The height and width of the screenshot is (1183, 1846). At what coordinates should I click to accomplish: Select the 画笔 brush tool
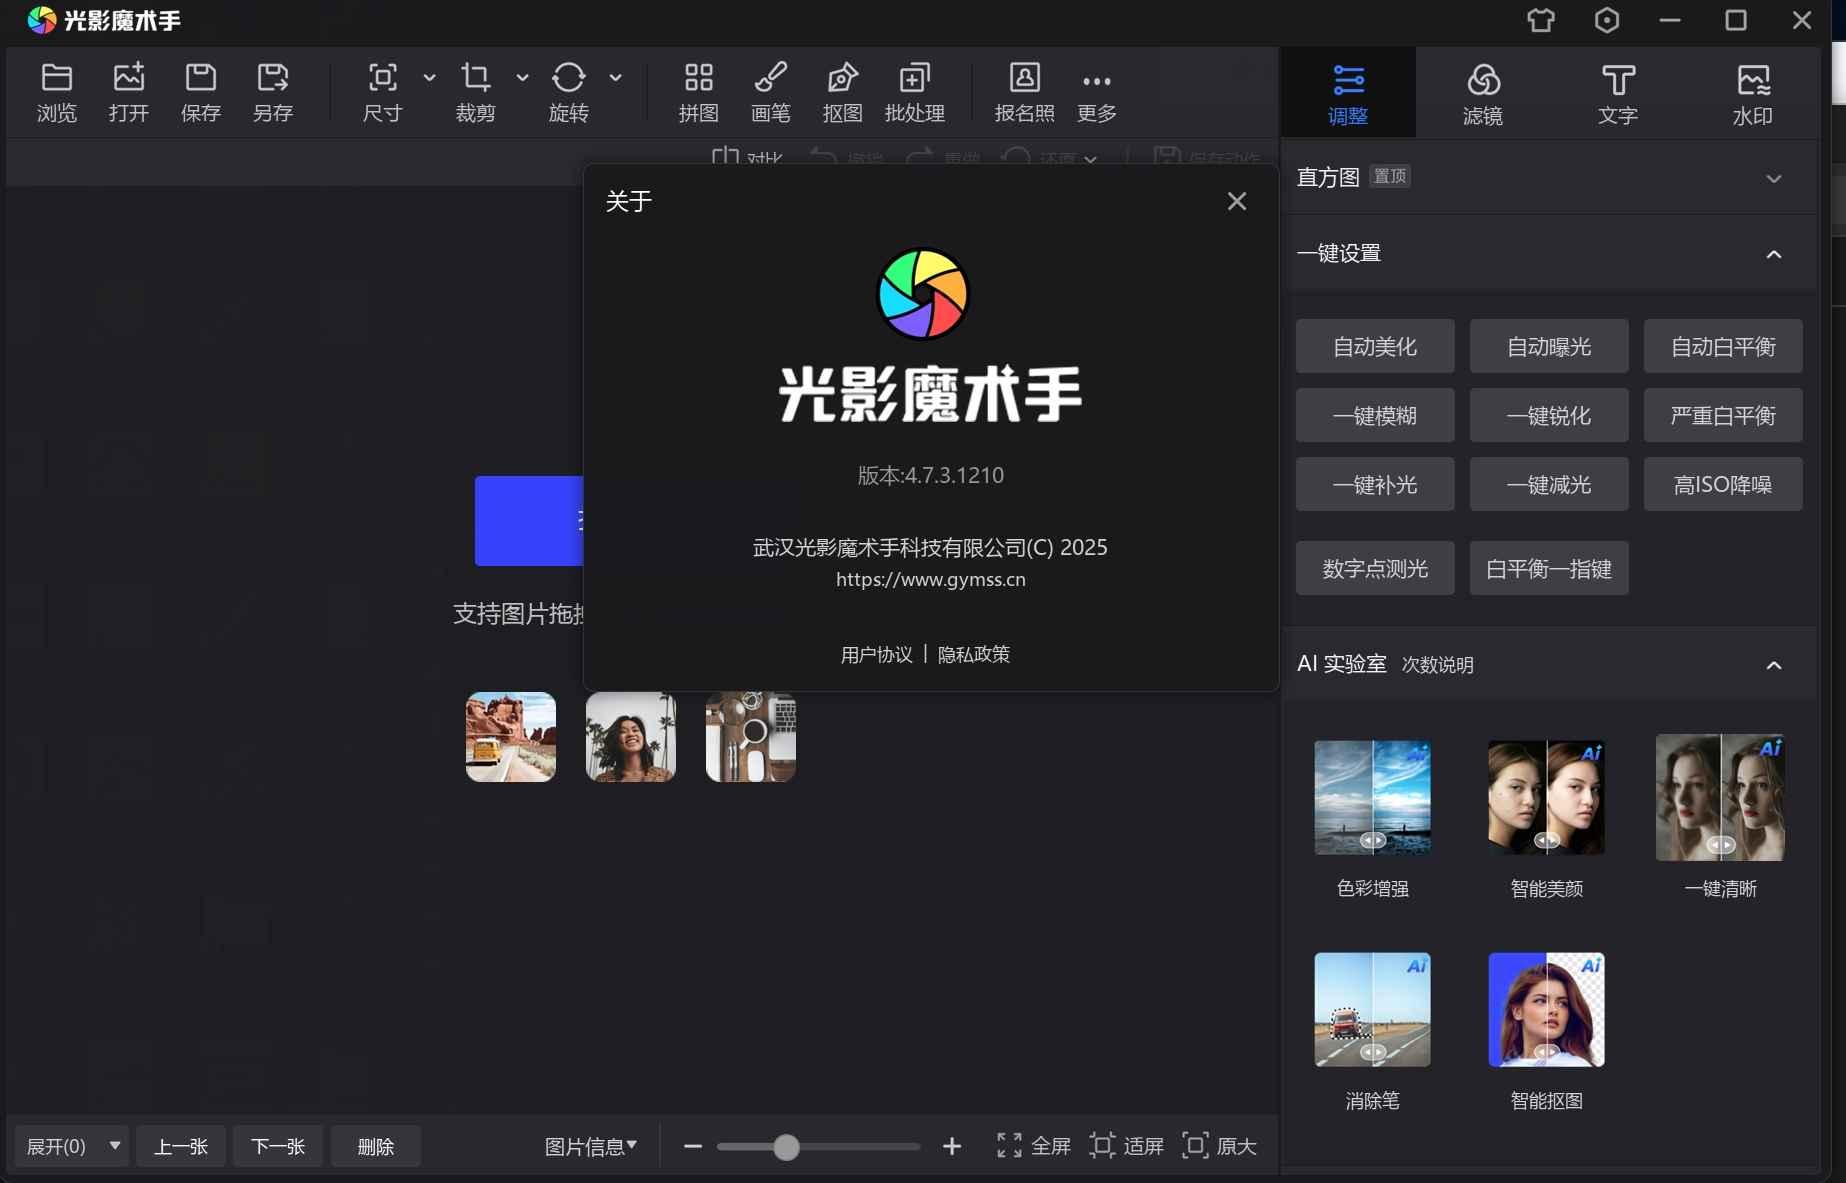[771, 92]
